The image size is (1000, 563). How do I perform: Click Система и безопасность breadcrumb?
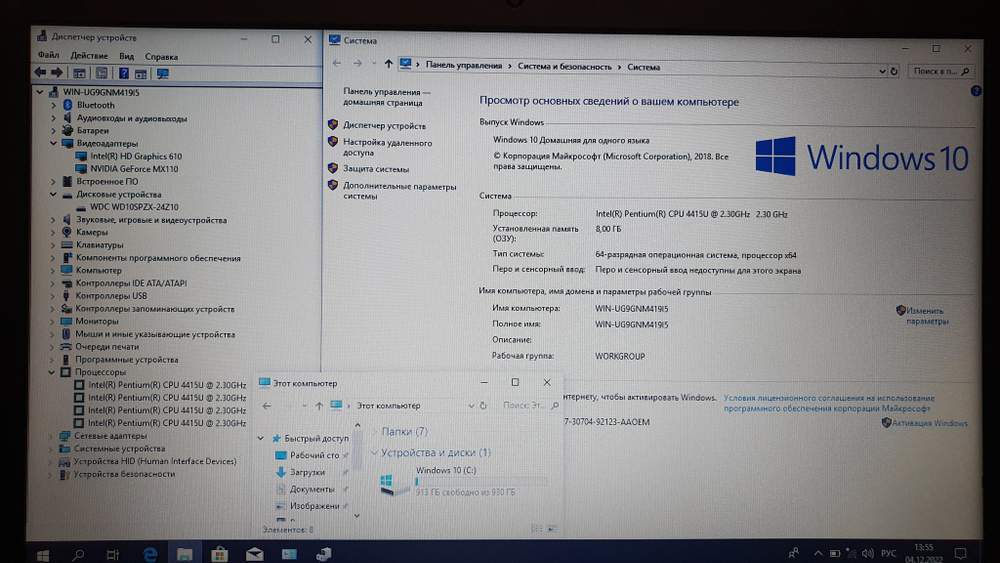pyautogui.click(x=564, y=66)
